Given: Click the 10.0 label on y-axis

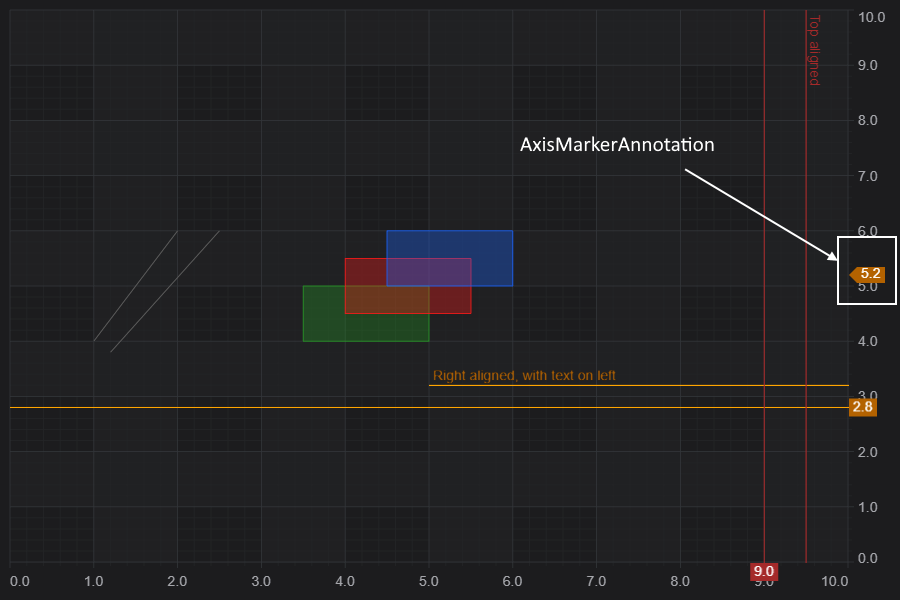Looking at the screenshot, I should (x=871, y=17).
